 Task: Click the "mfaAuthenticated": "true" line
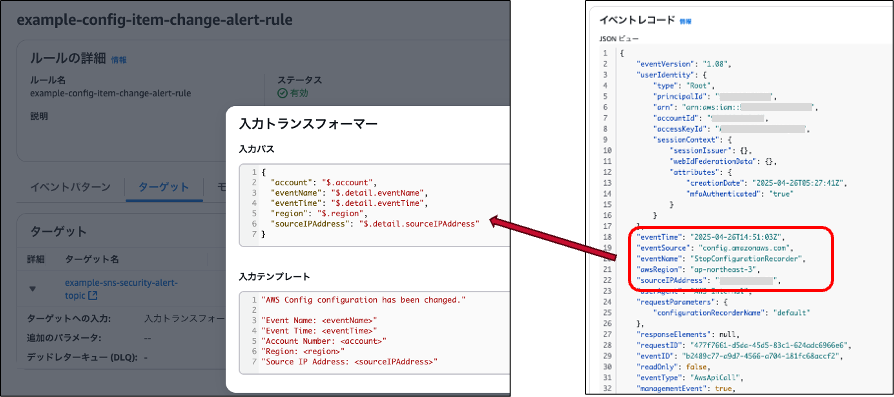pos(741,193)
